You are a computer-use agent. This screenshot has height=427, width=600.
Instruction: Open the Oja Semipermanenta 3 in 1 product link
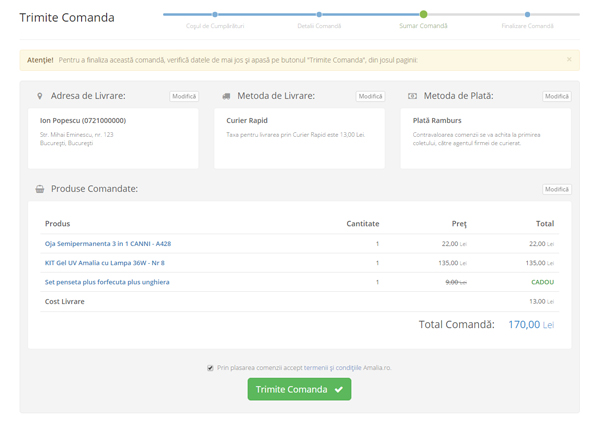pos(108,243)
